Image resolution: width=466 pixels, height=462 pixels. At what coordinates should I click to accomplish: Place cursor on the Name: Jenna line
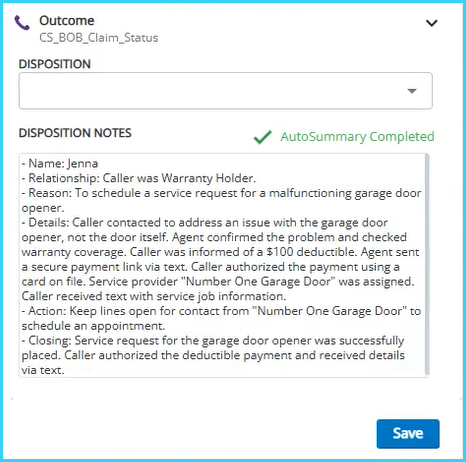click(x=60, y=163)
